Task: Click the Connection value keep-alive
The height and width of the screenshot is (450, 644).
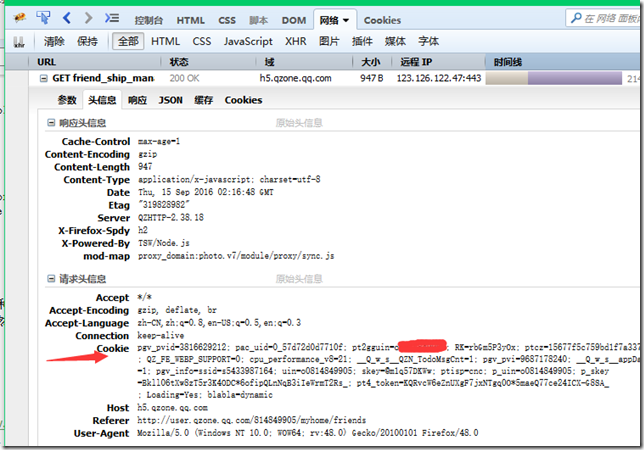Action: 161,335
